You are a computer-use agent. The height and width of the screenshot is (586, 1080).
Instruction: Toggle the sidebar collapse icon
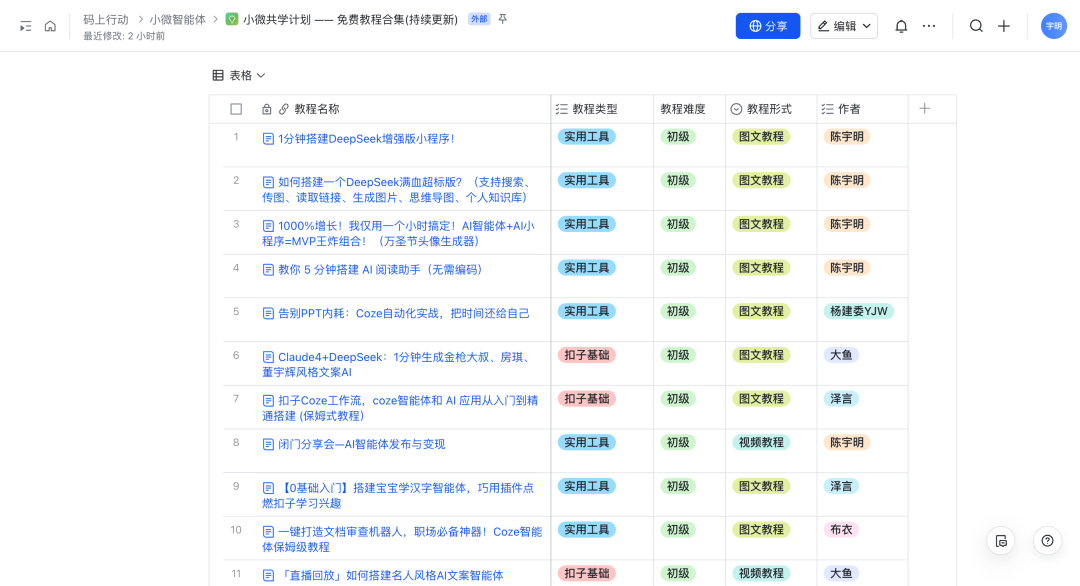tap(25, 26)
